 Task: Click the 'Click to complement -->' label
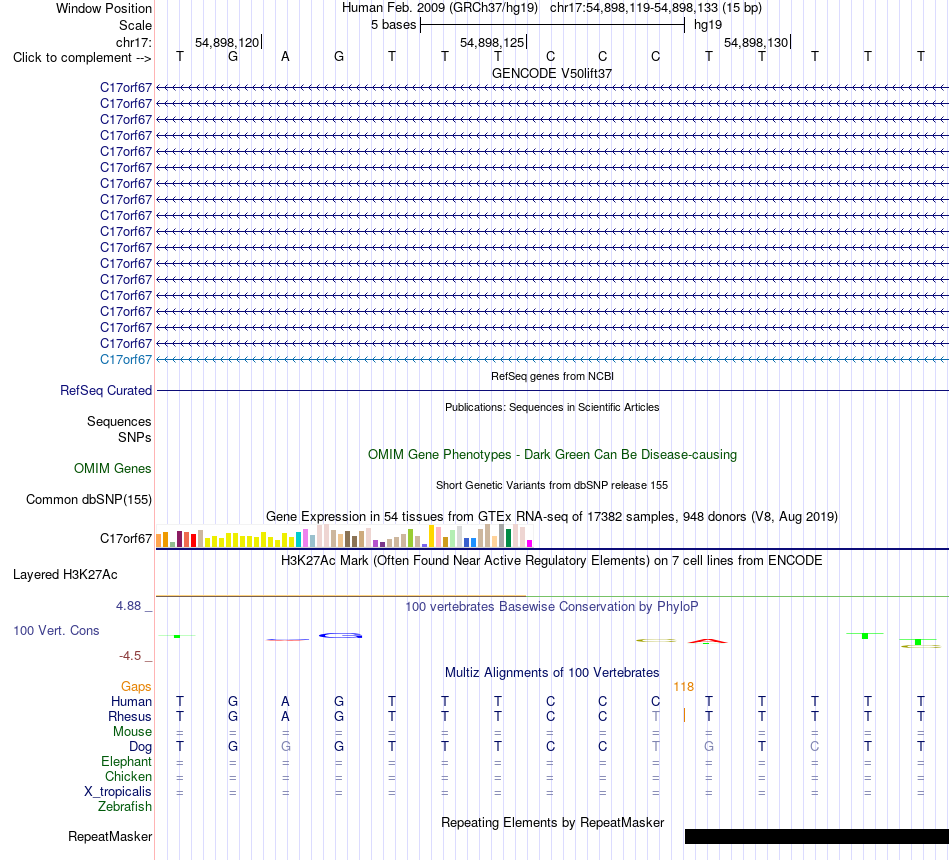tap(82, 58)
